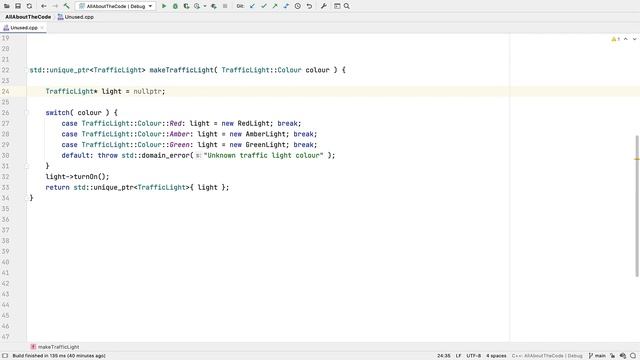Open the inspection warnings indicator
This screenshot has height=360, width=640.
point(616,39)
